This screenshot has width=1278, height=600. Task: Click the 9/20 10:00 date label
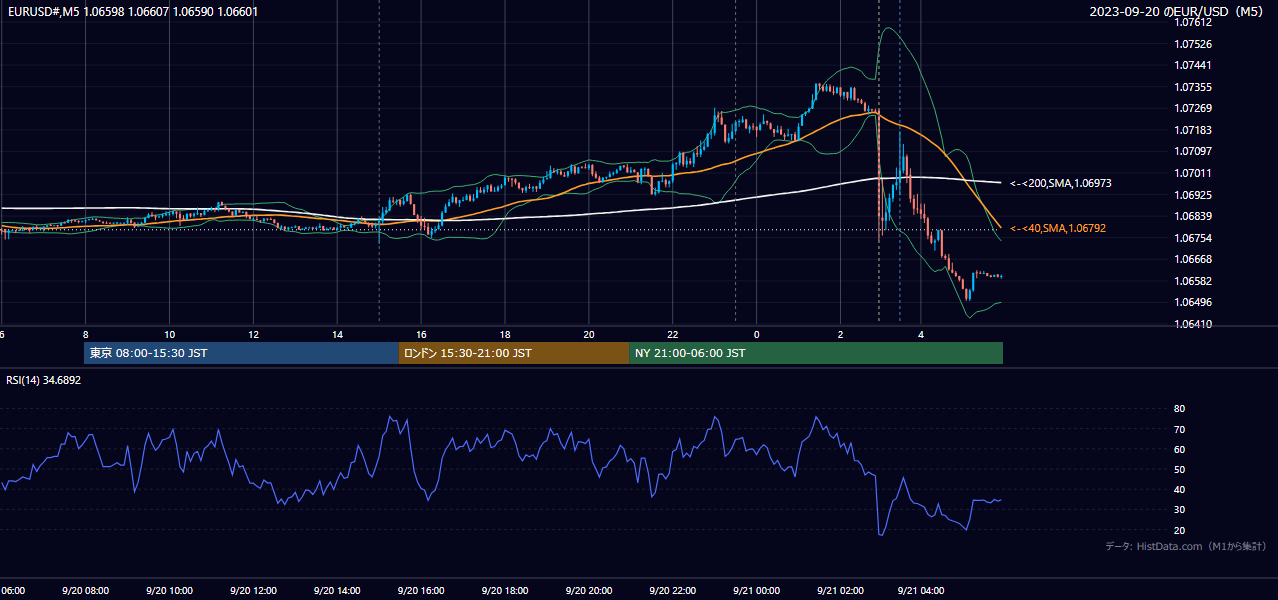pos(169,591)
